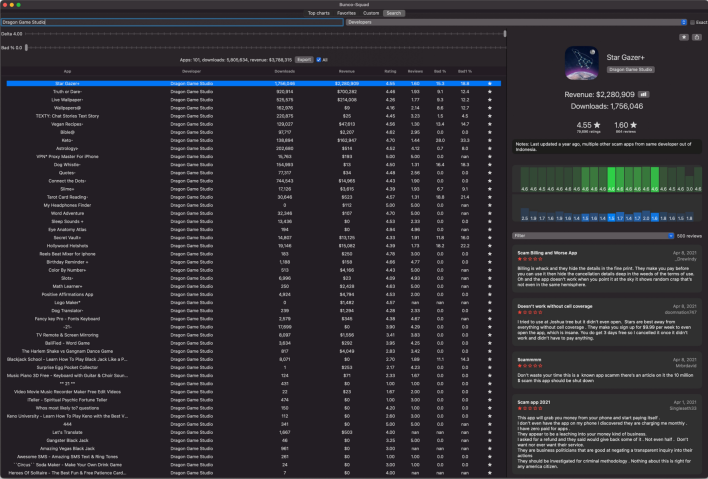Viewport: 708px width, 479px height.
Task: Adjust the Bad % slider handle
Action: (x=26, y=47)
